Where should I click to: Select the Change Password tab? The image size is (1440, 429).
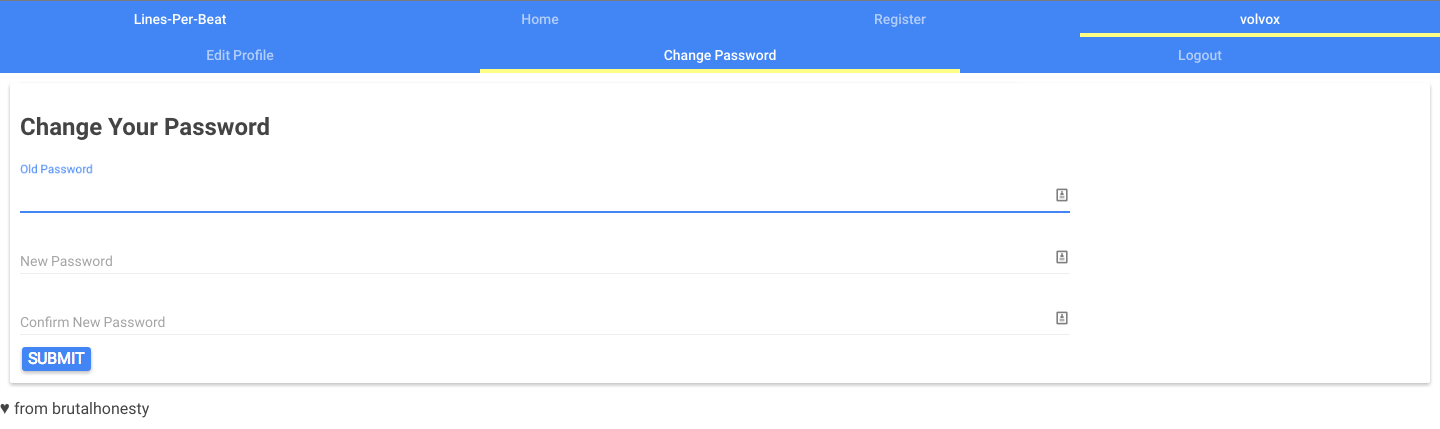click(720, 55)
